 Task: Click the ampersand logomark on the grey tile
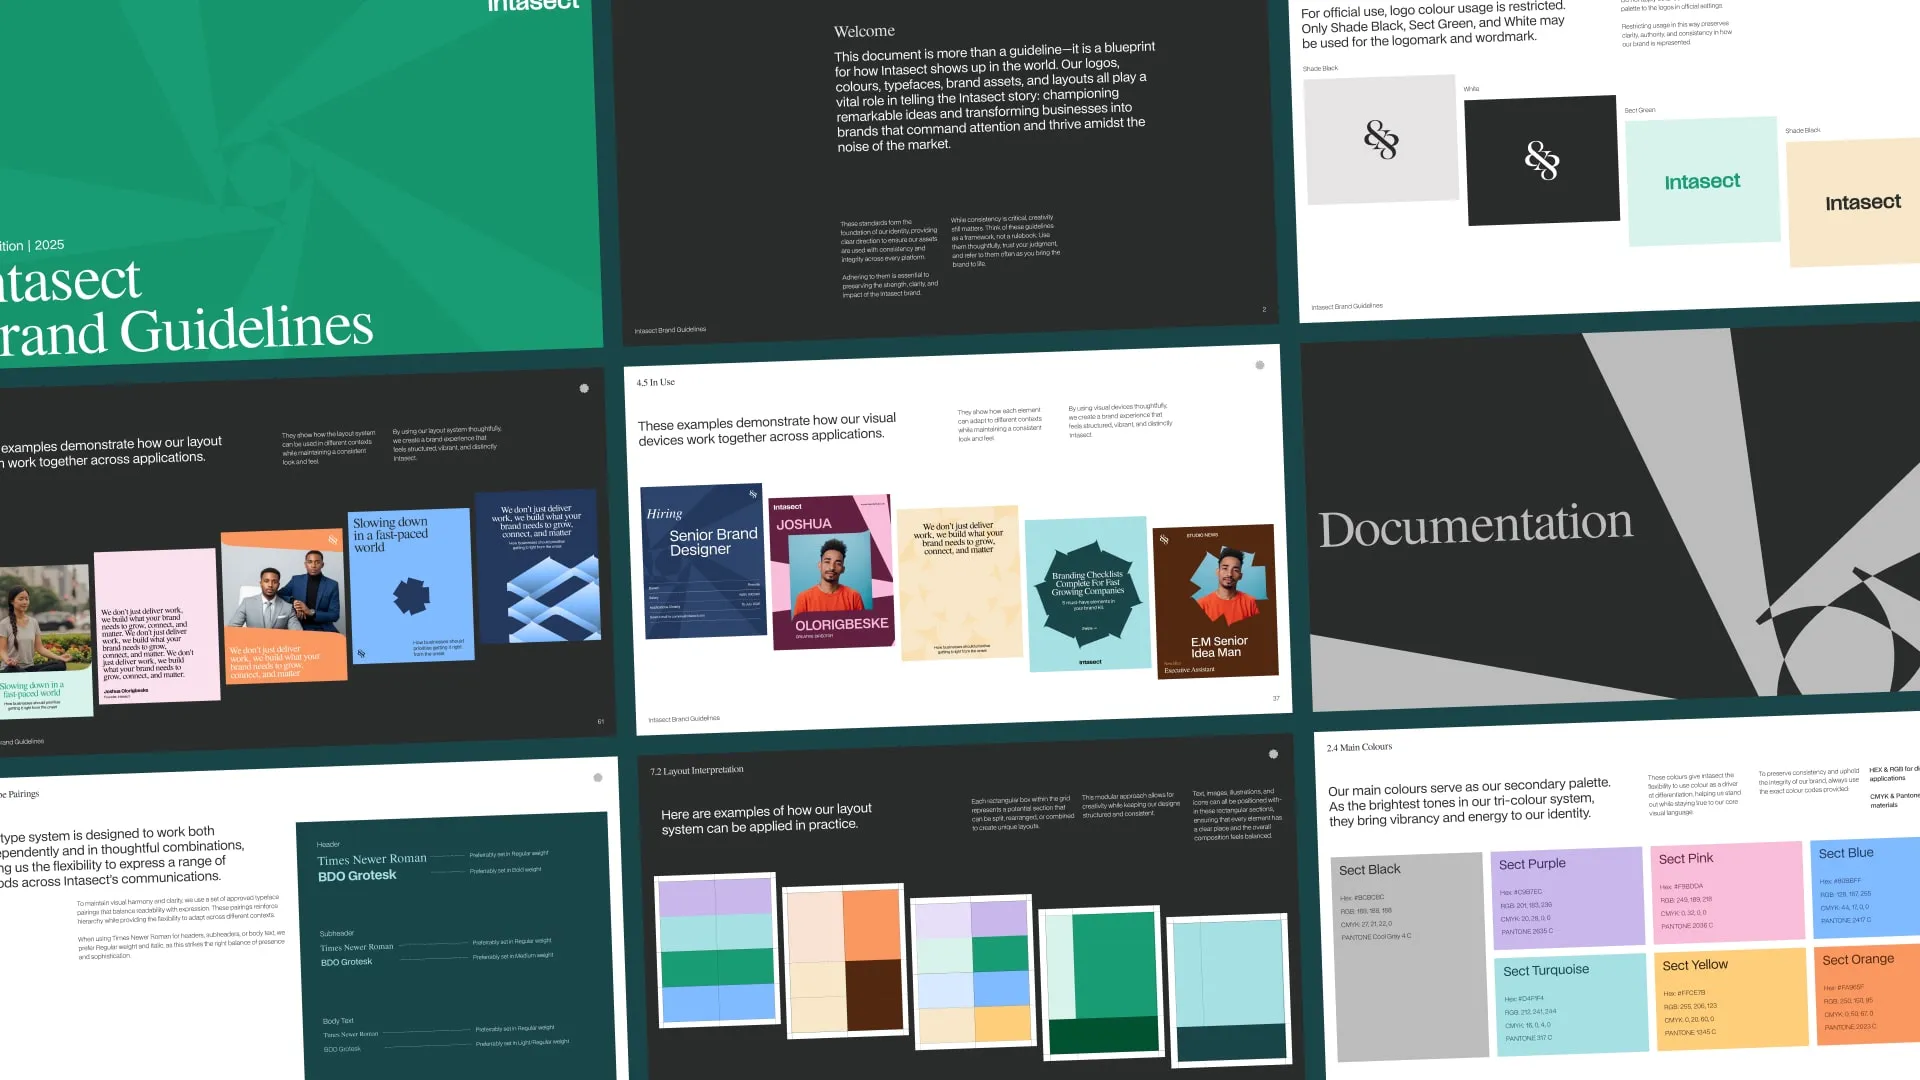1381,139
